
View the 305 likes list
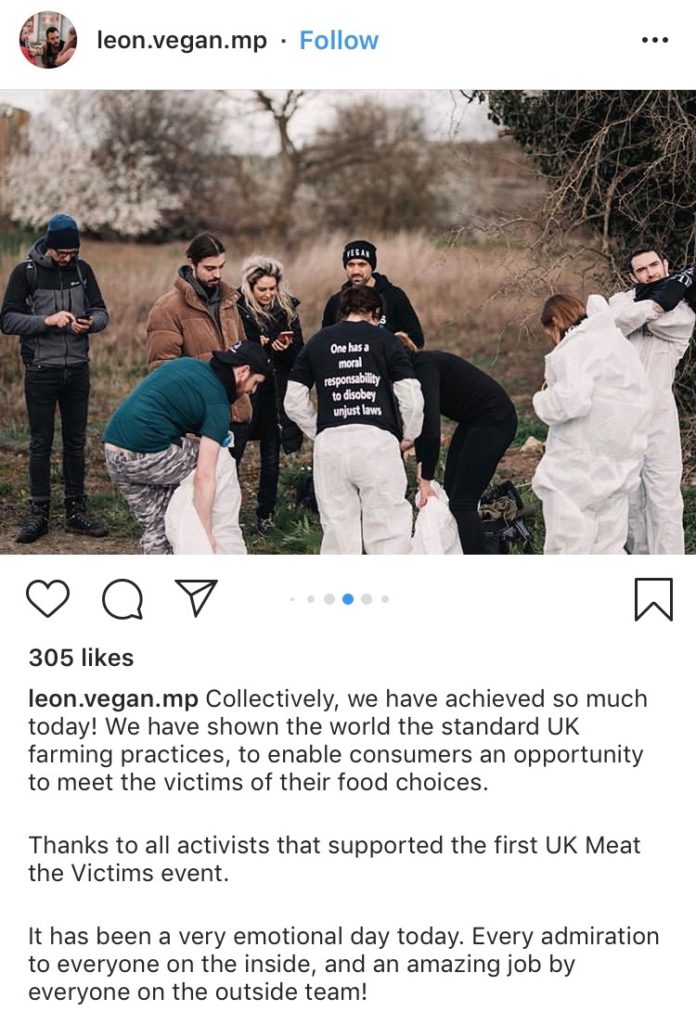click(x=81, y=658)
